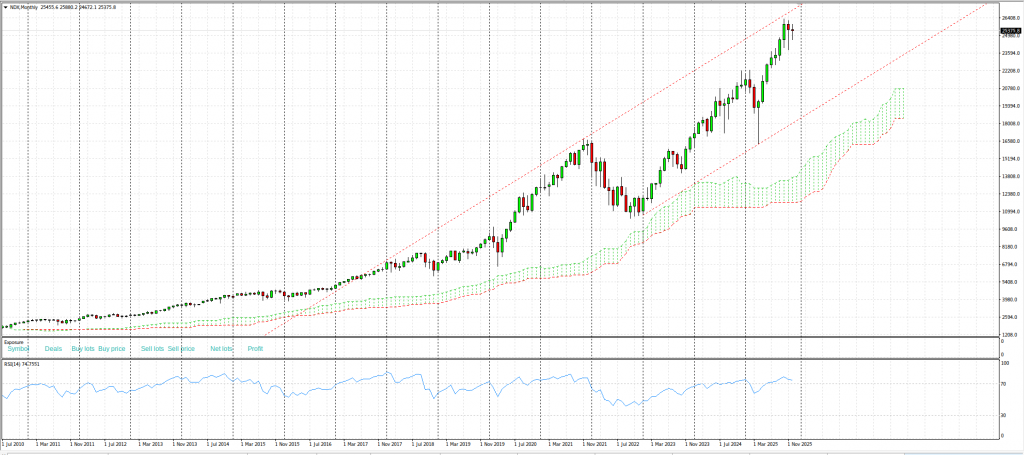Sort by the Profit column header
The height and width of the screenshot is (455, 1024).
(x=255, y=349)
